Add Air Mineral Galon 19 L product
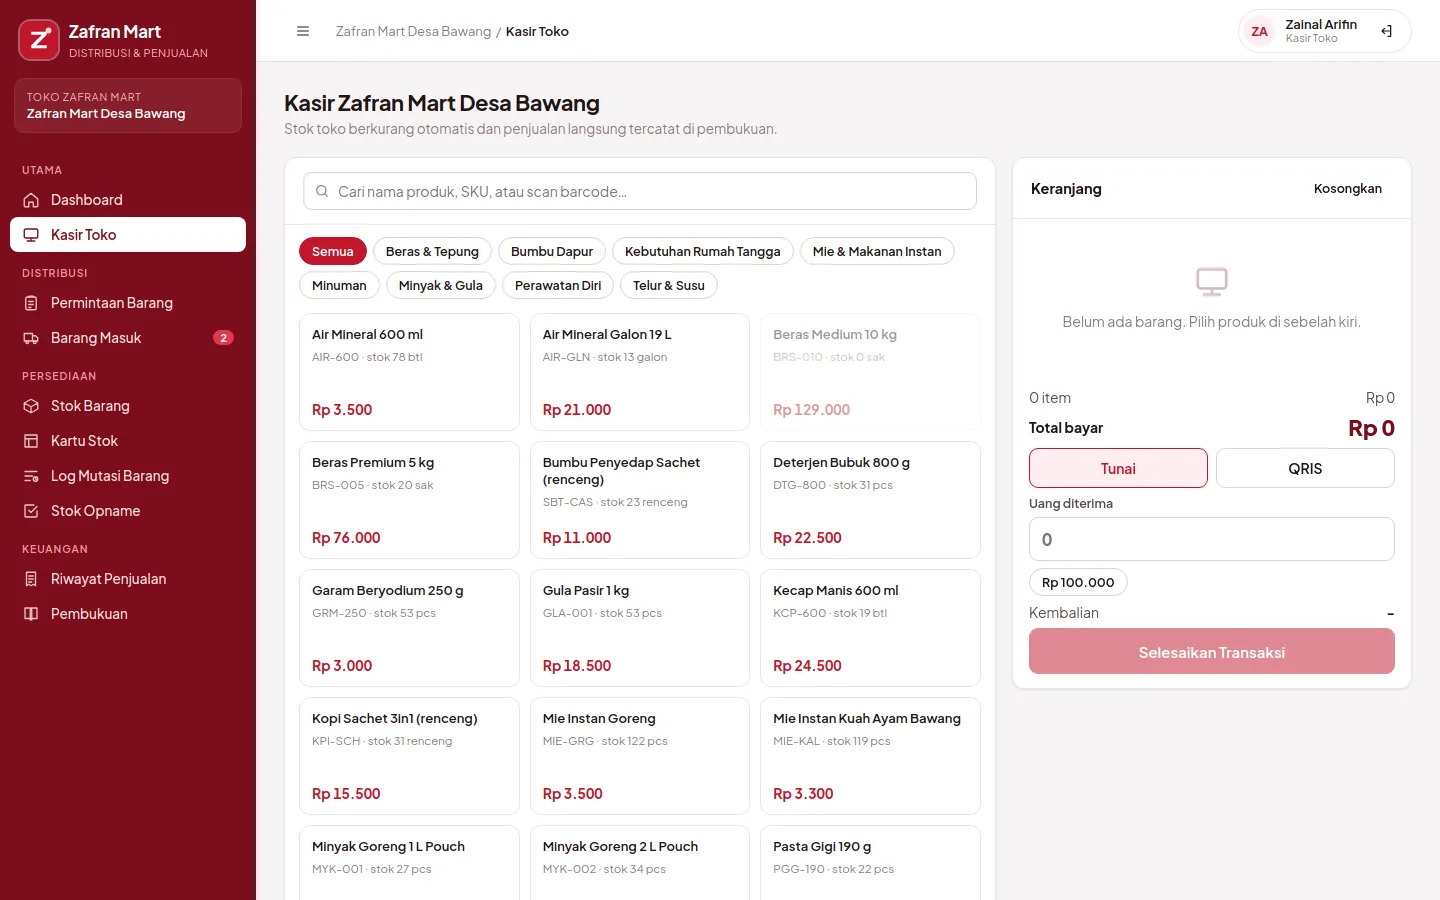Image resolution: width=1440 pixels, height=900 pixels. [x=640, y=372]
